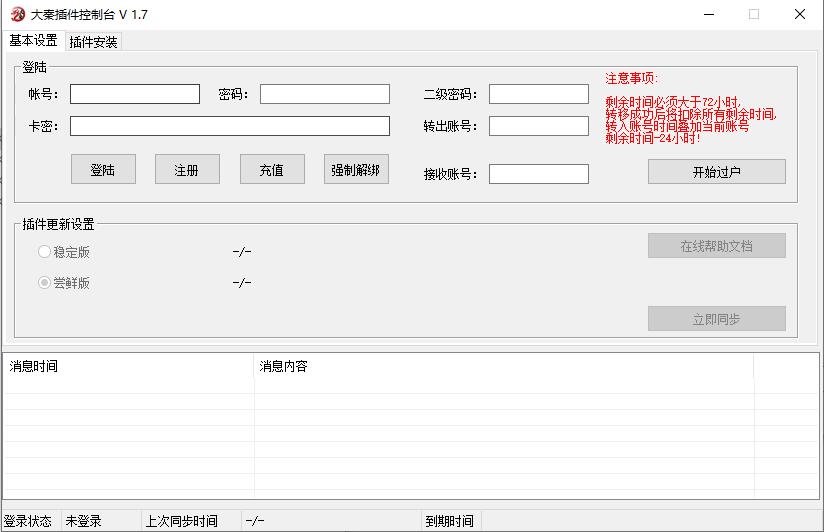Click the 消息内容 column header

pyautogui.click(x=503, y=366)
